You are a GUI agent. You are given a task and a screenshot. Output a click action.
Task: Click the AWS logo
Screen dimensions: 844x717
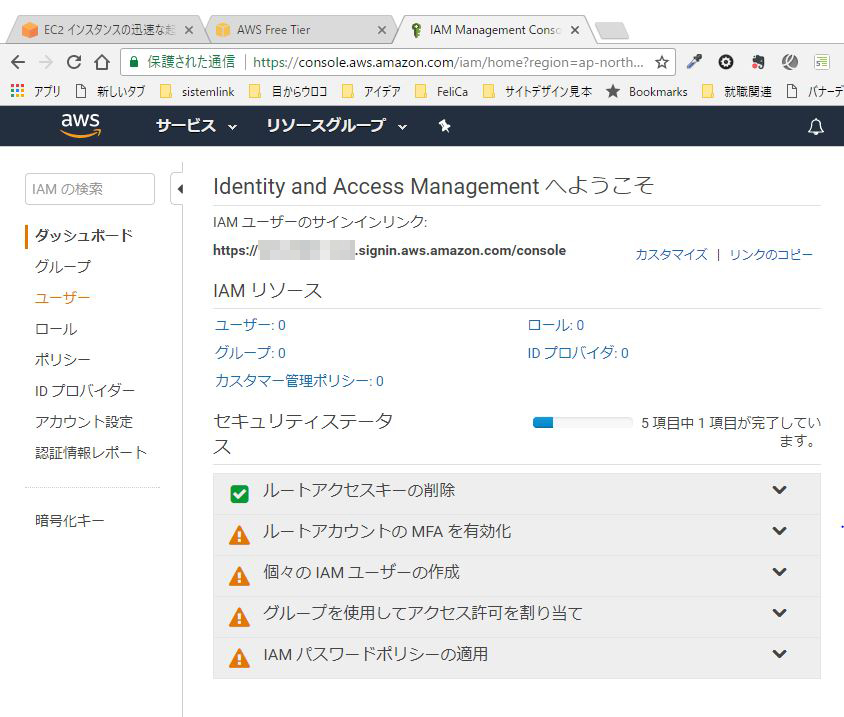tap(80, 125)
